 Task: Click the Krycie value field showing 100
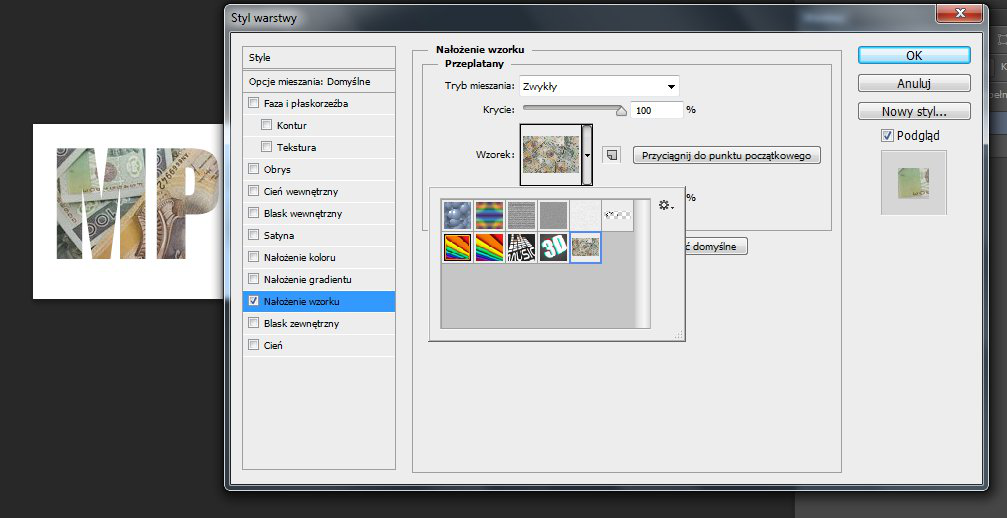656,110
